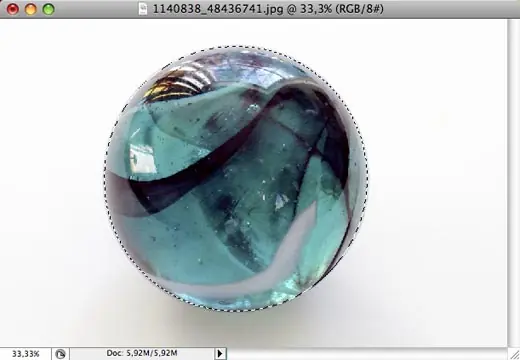The image size is (520, 360).
Task: Click the Doc: 5,92M/5,92M status text
Action: coord(142,353)
